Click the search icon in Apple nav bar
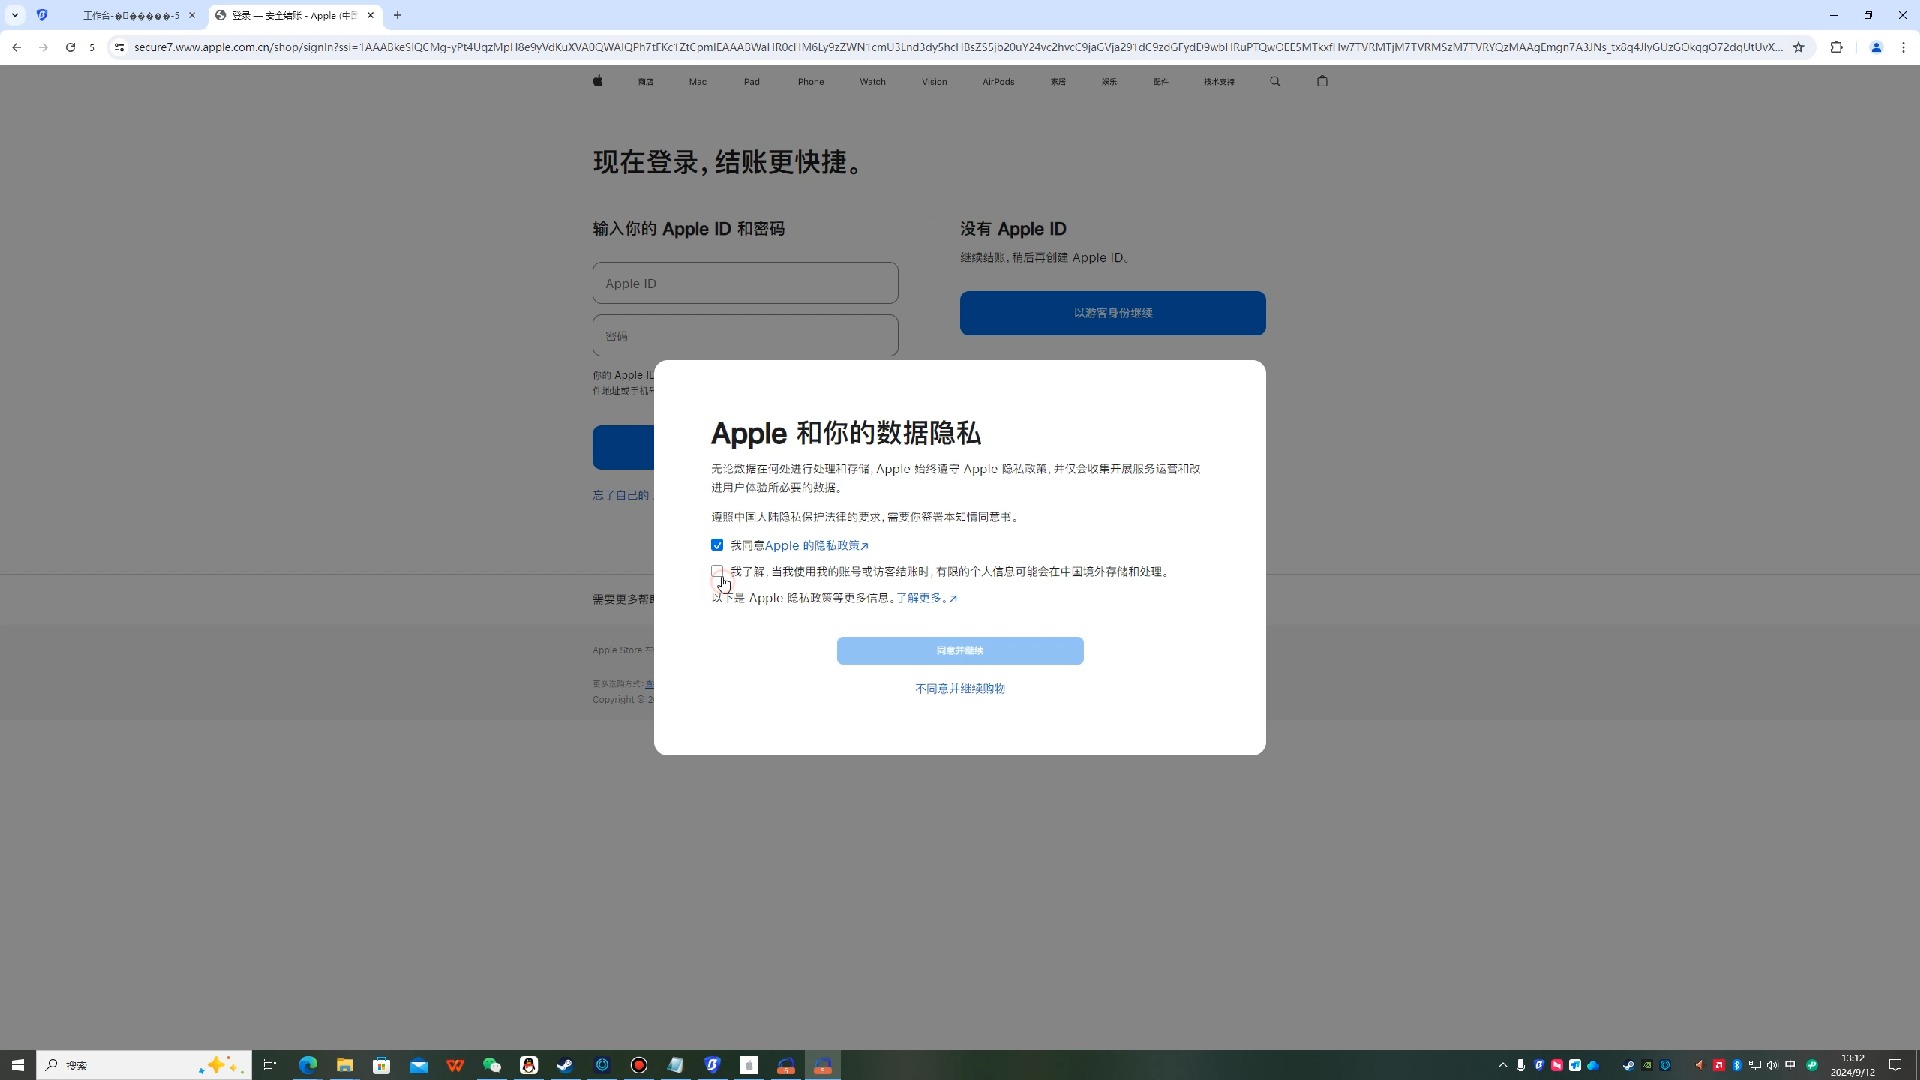Screen dimensions: 1920x1080 pos(1275,82)
